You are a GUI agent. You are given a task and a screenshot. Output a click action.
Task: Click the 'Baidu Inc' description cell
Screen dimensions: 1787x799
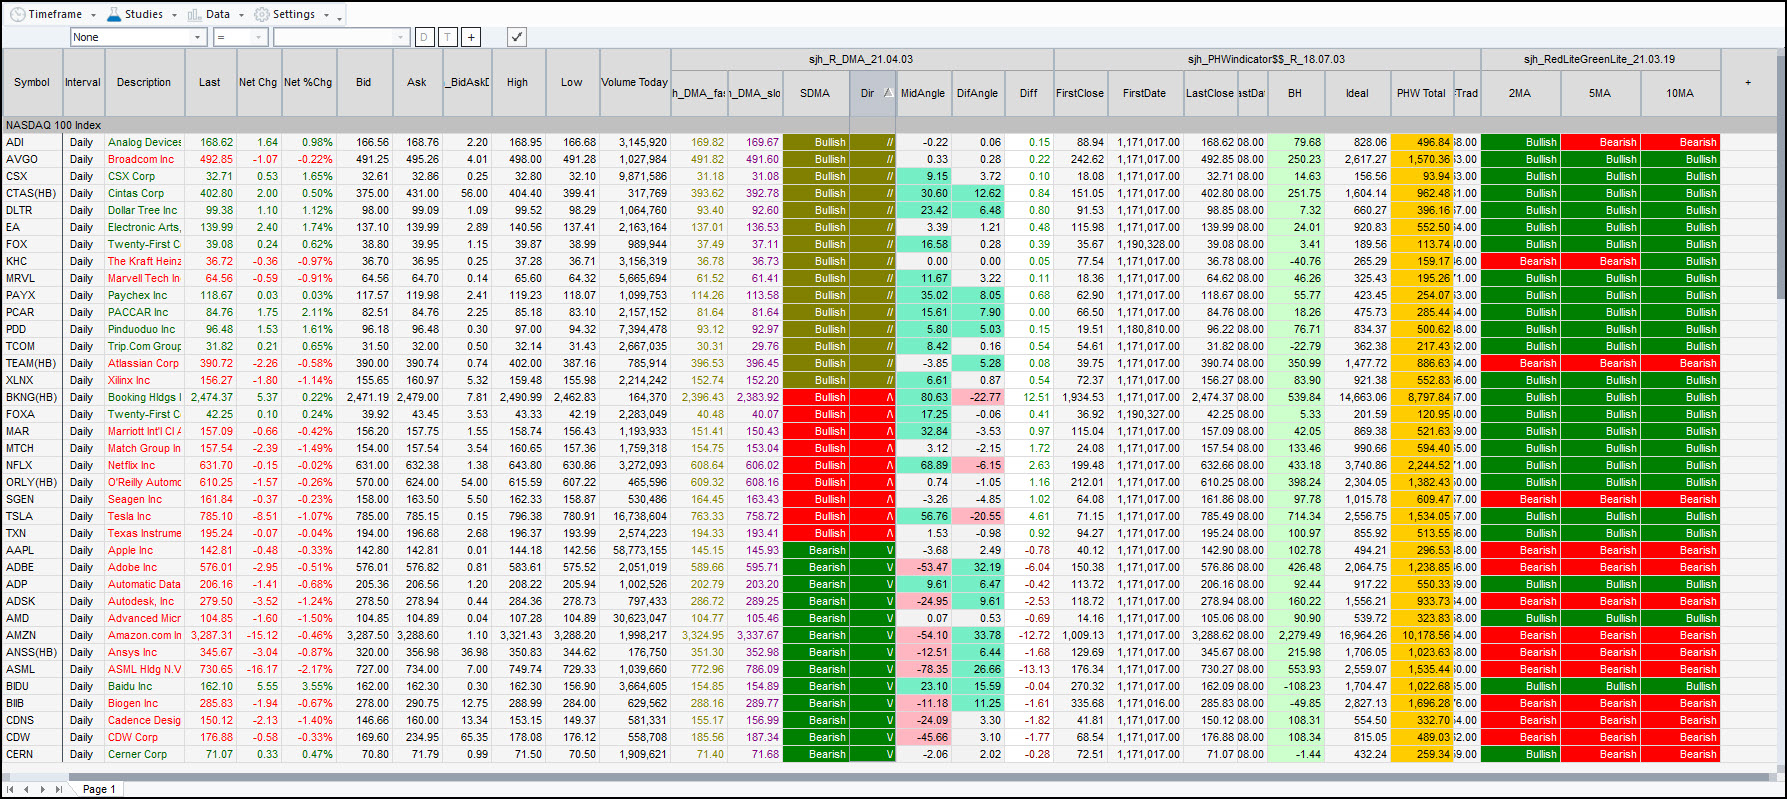[144, 686]
